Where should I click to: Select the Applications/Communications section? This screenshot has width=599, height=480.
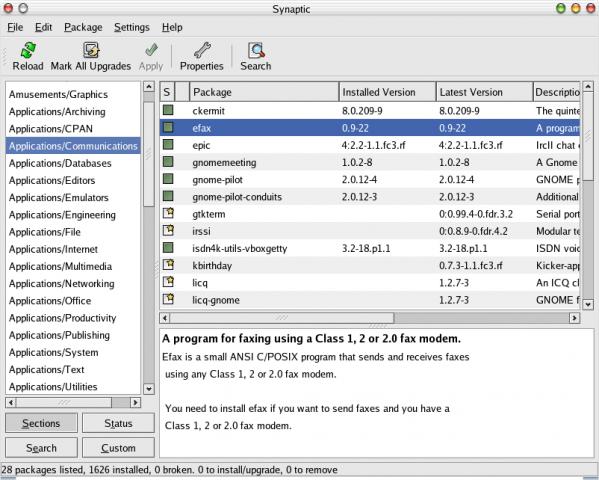click(73, 146)
